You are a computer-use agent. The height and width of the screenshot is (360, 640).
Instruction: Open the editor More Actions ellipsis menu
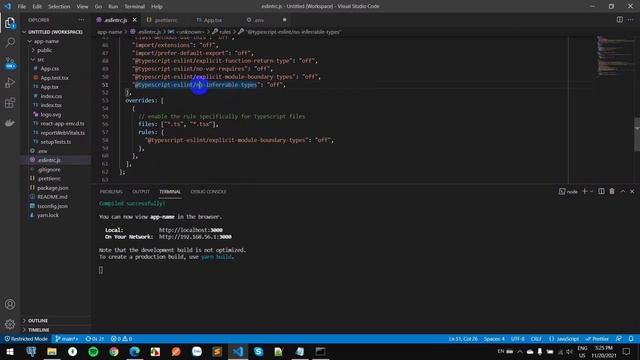pyautogui.click(x=631, y=20)
